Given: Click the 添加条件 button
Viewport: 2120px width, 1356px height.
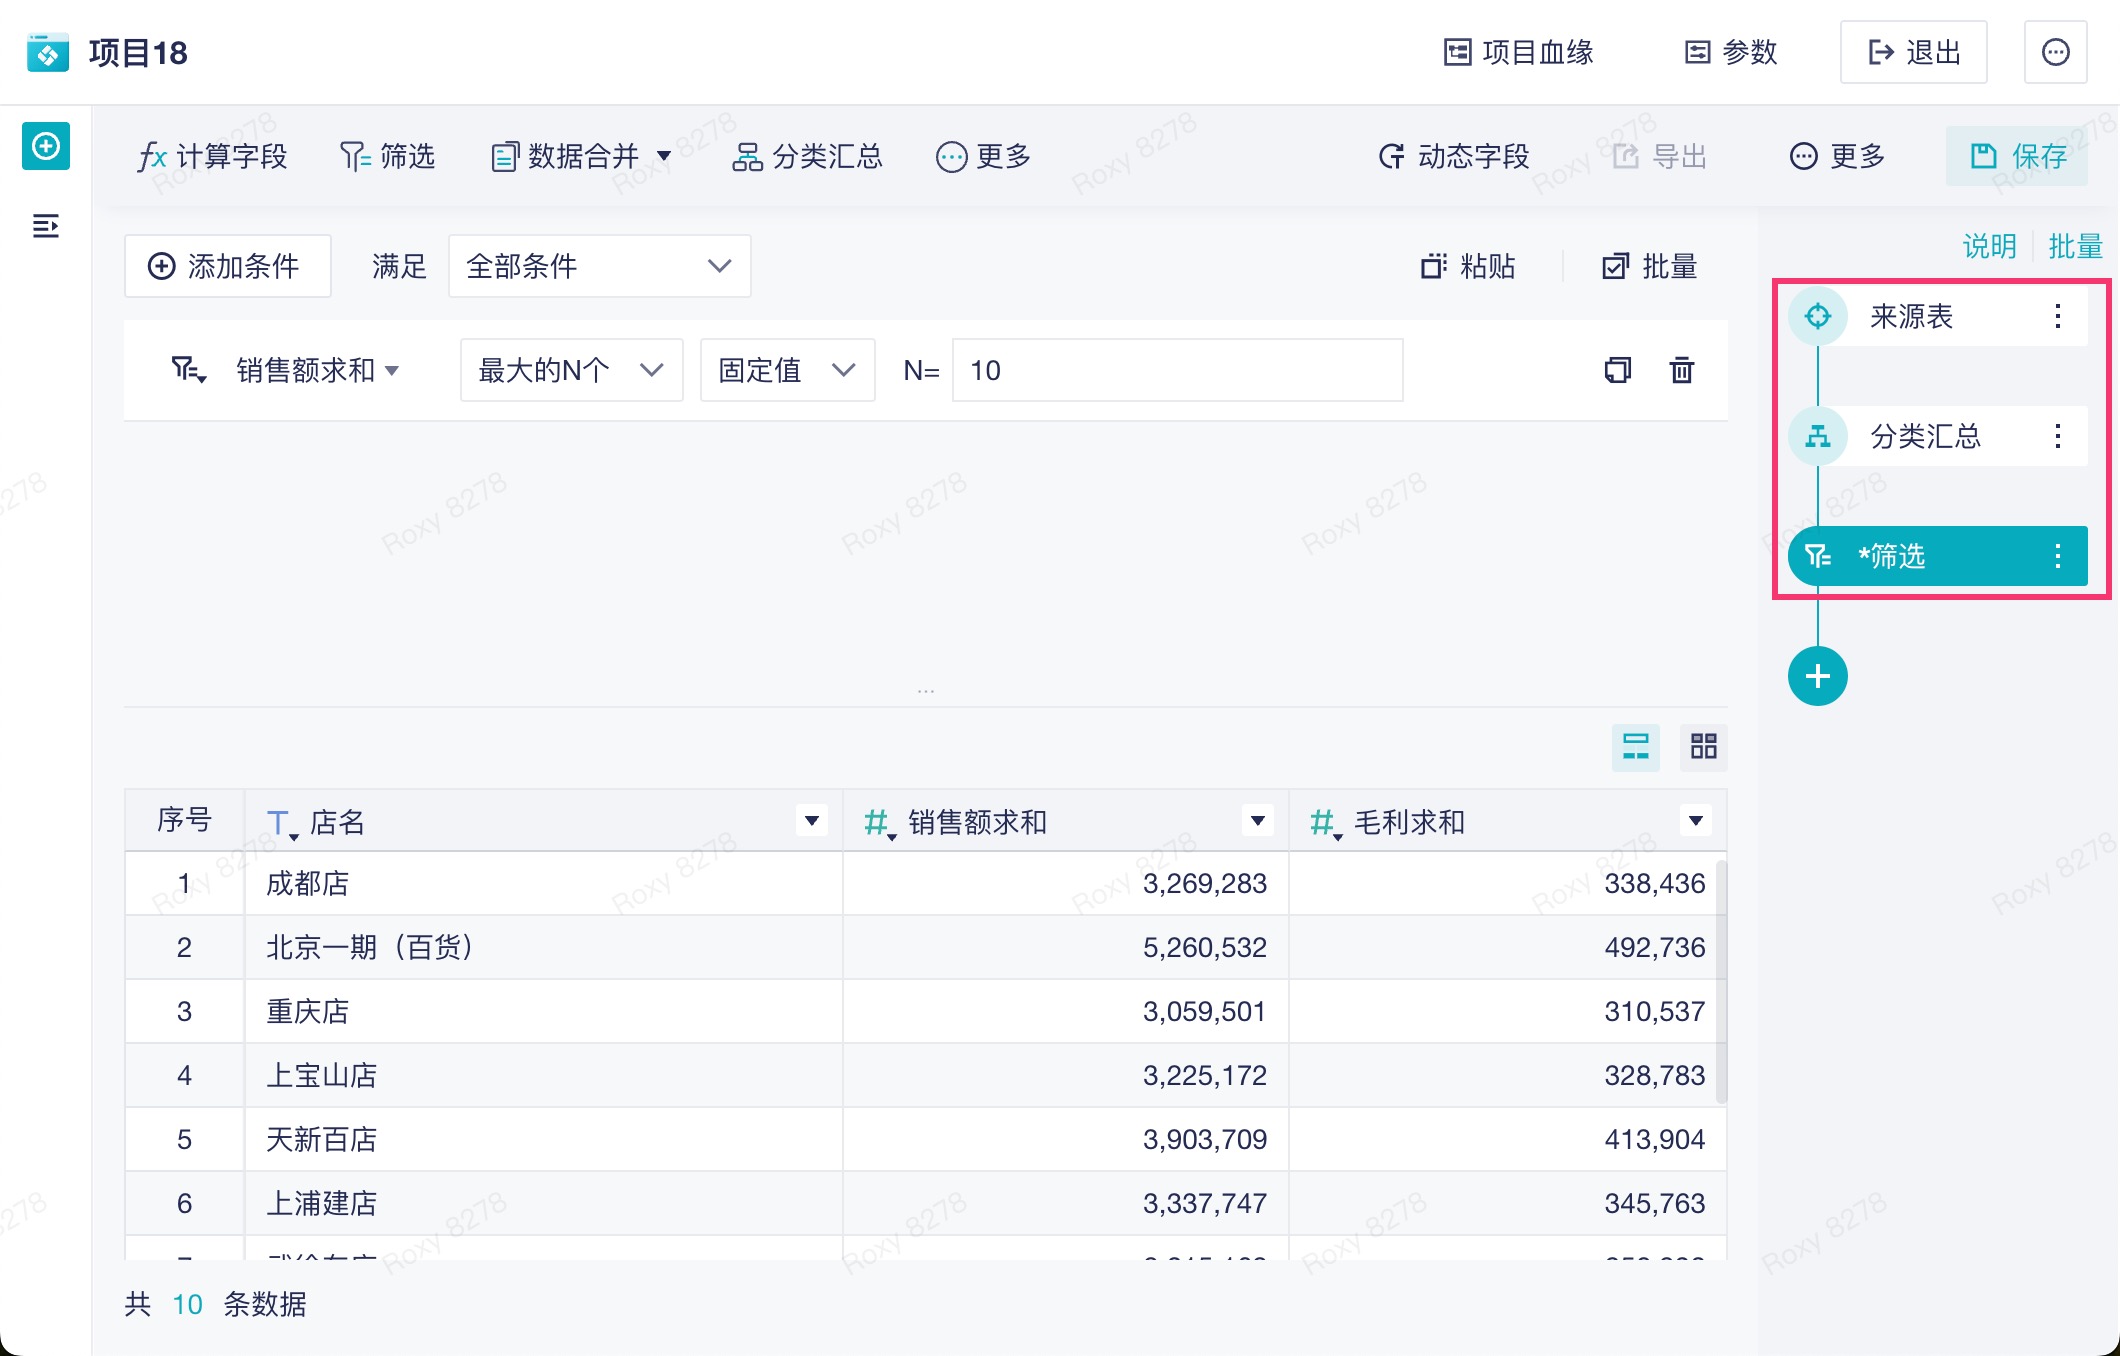Looking at the screenshot, I should [x=227, y=266].
